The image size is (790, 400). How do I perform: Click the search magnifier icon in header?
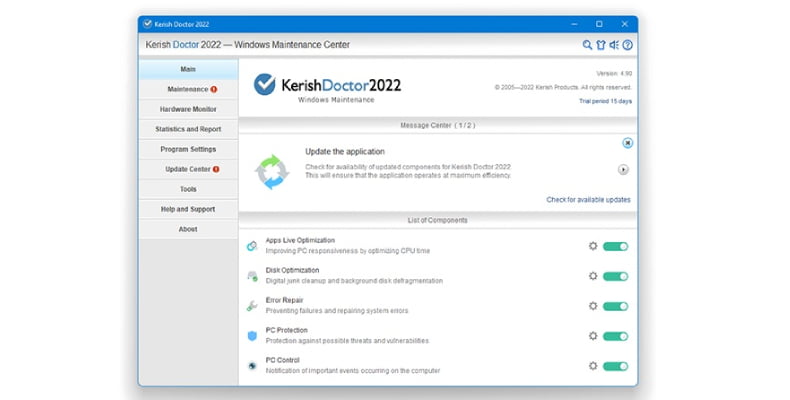click(588, 45)
